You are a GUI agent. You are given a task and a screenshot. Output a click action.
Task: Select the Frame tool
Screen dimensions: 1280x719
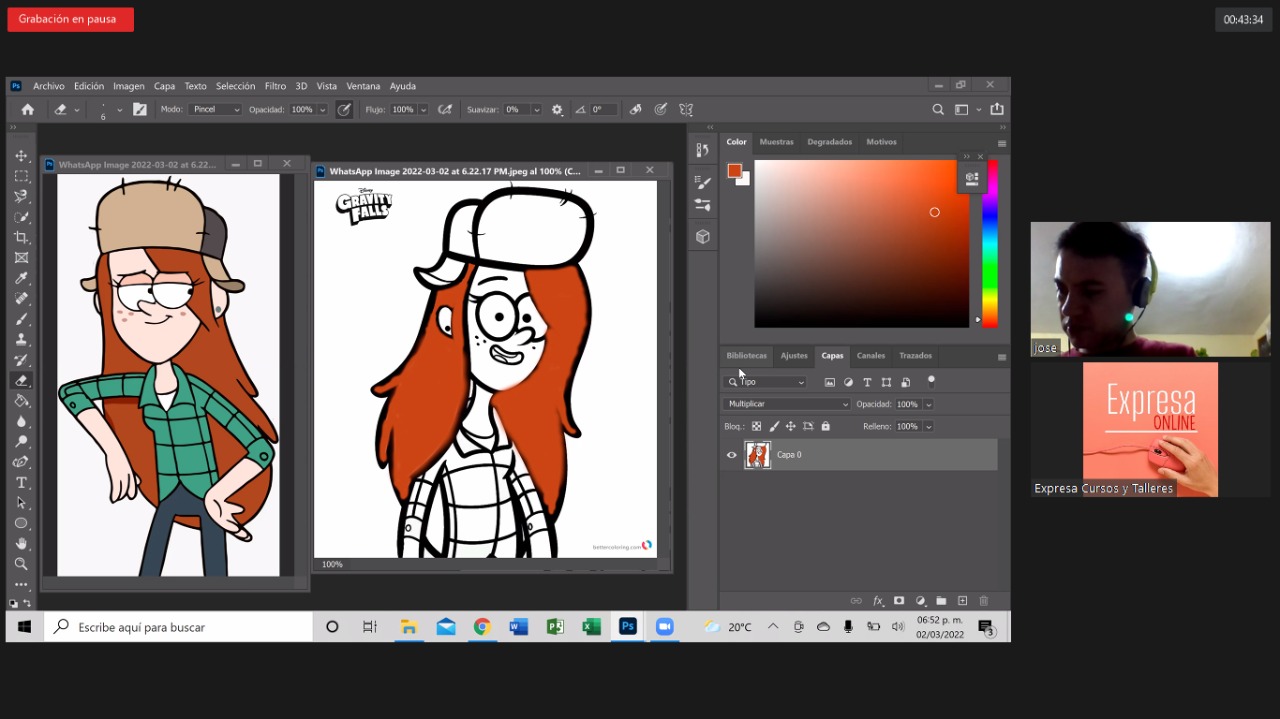point(21,258)
